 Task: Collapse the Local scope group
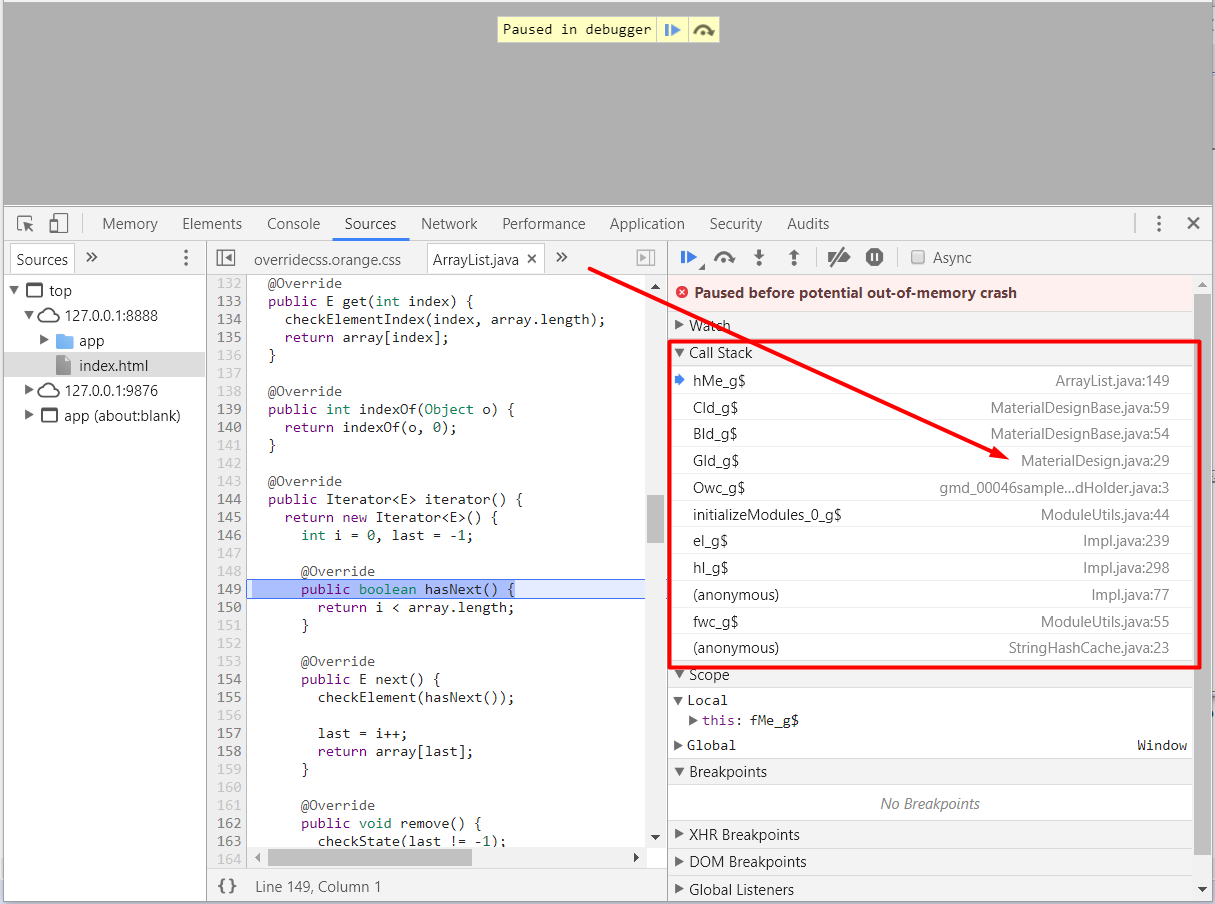pos(679,700)
